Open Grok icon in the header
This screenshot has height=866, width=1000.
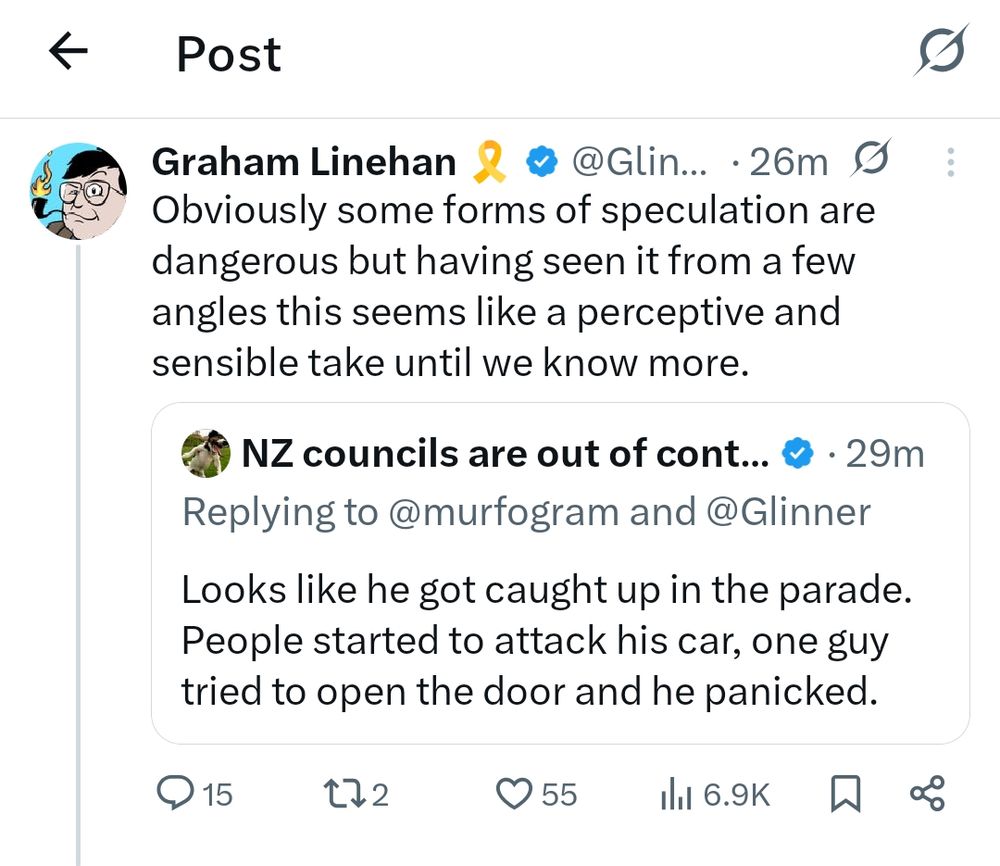pyautogui.click(x=940, y=51)
